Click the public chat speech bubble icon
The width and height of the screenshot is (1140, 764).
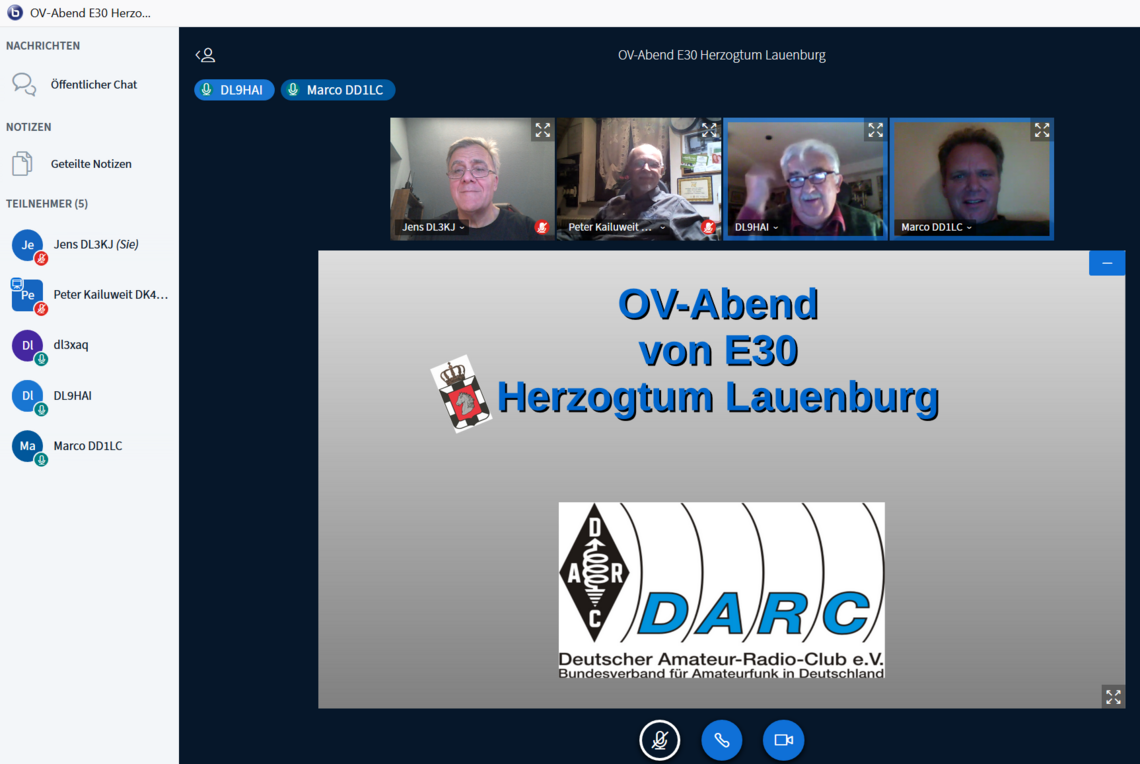click(x=24, y=84)
